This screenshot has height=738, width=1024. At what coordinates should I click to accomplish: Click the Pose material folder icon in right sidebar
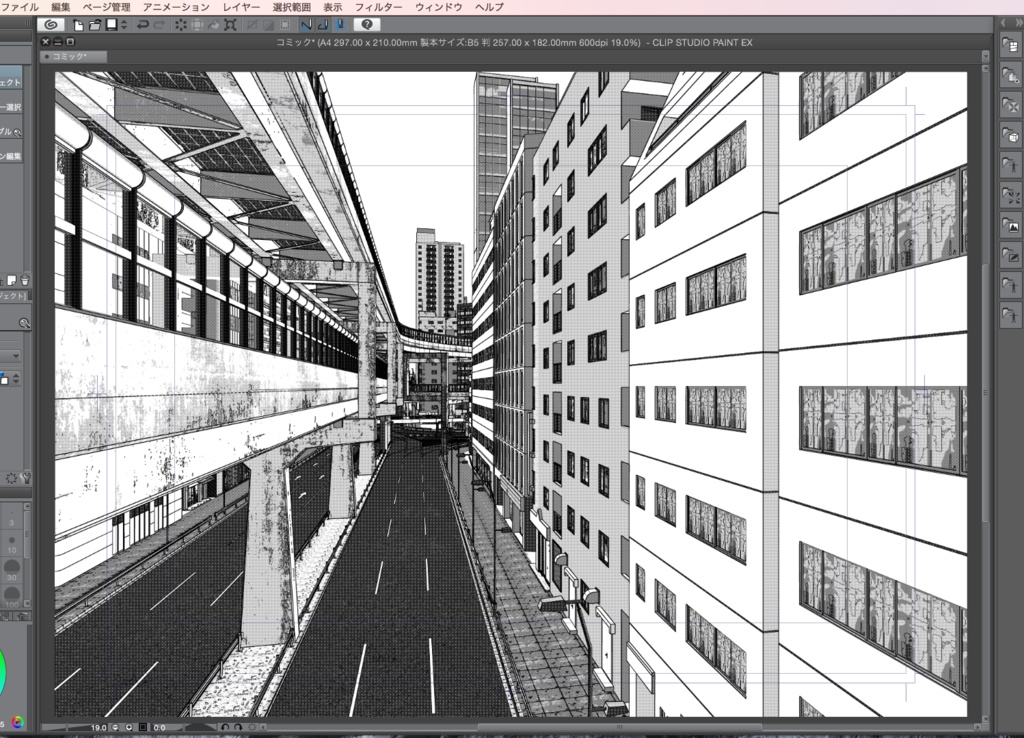click(1010, 164)
